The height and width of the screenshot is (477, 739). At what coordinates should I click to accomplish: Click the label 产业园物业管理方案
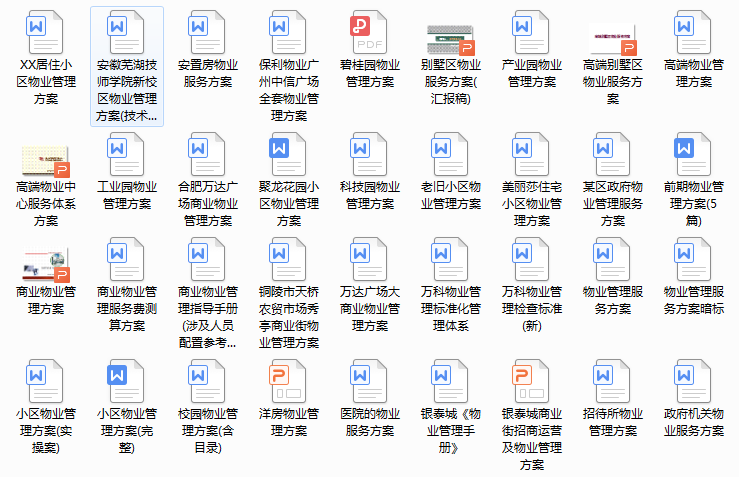pos(532,73)
